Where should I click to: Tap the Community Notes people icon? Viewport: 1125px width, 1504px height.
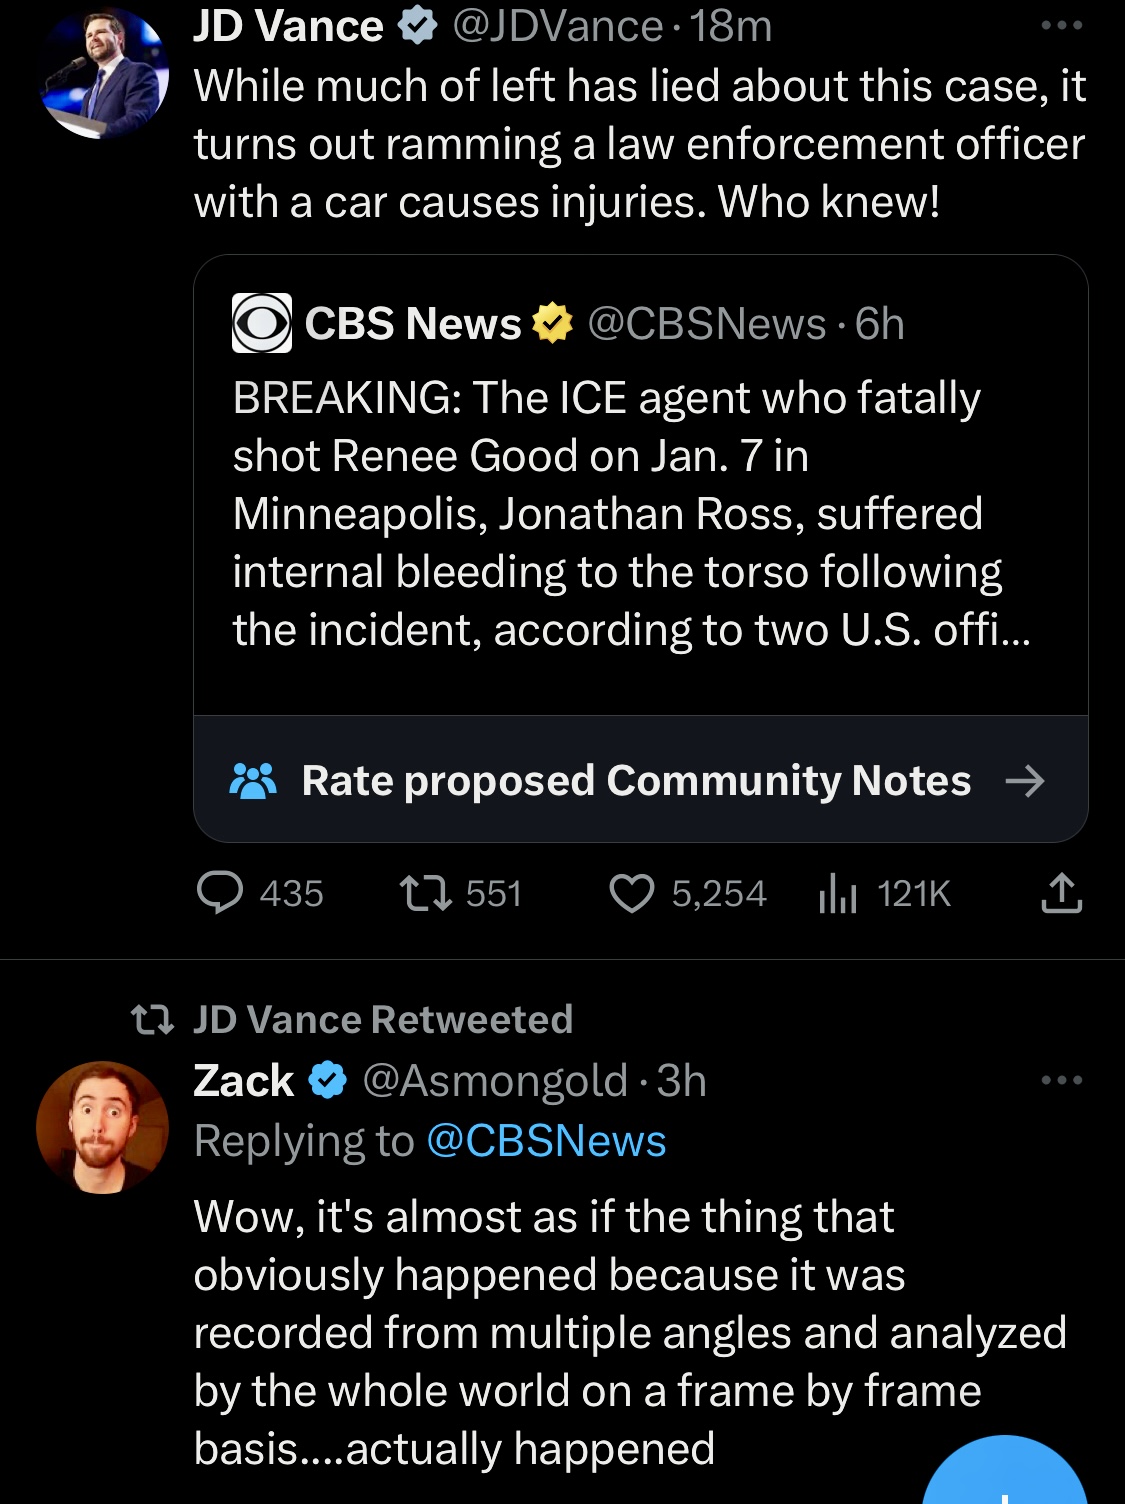[x=253, y=781]
